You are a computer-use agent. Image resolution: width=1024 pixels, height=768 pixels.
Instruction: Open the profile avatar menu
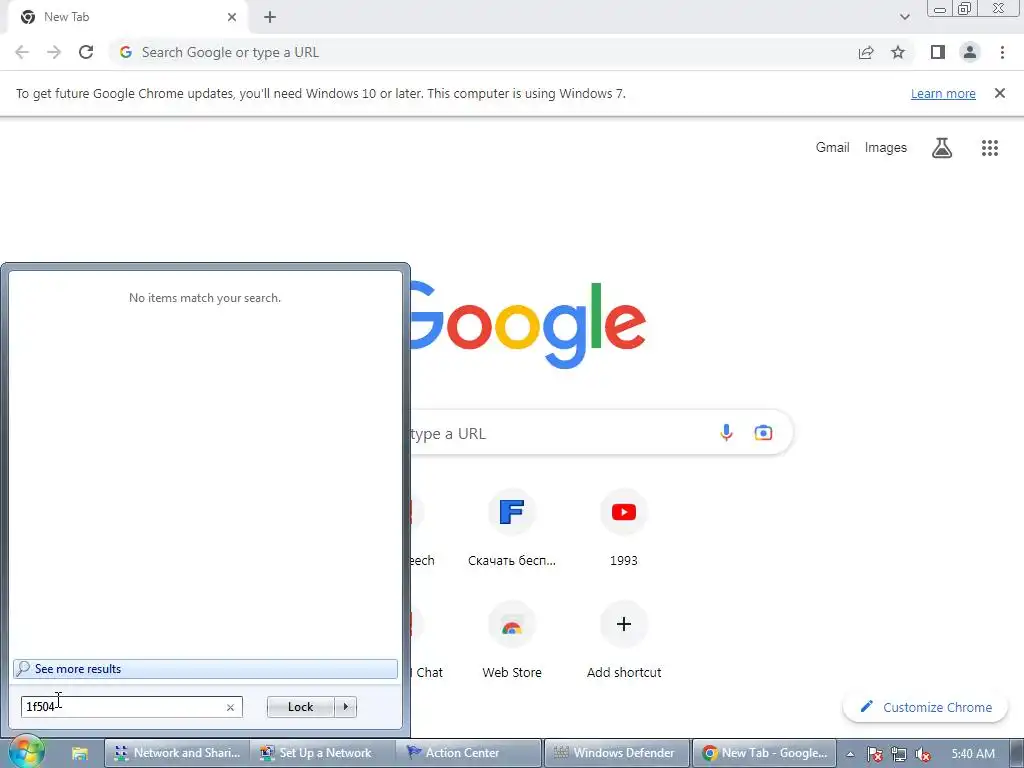(x=970, y=52)
